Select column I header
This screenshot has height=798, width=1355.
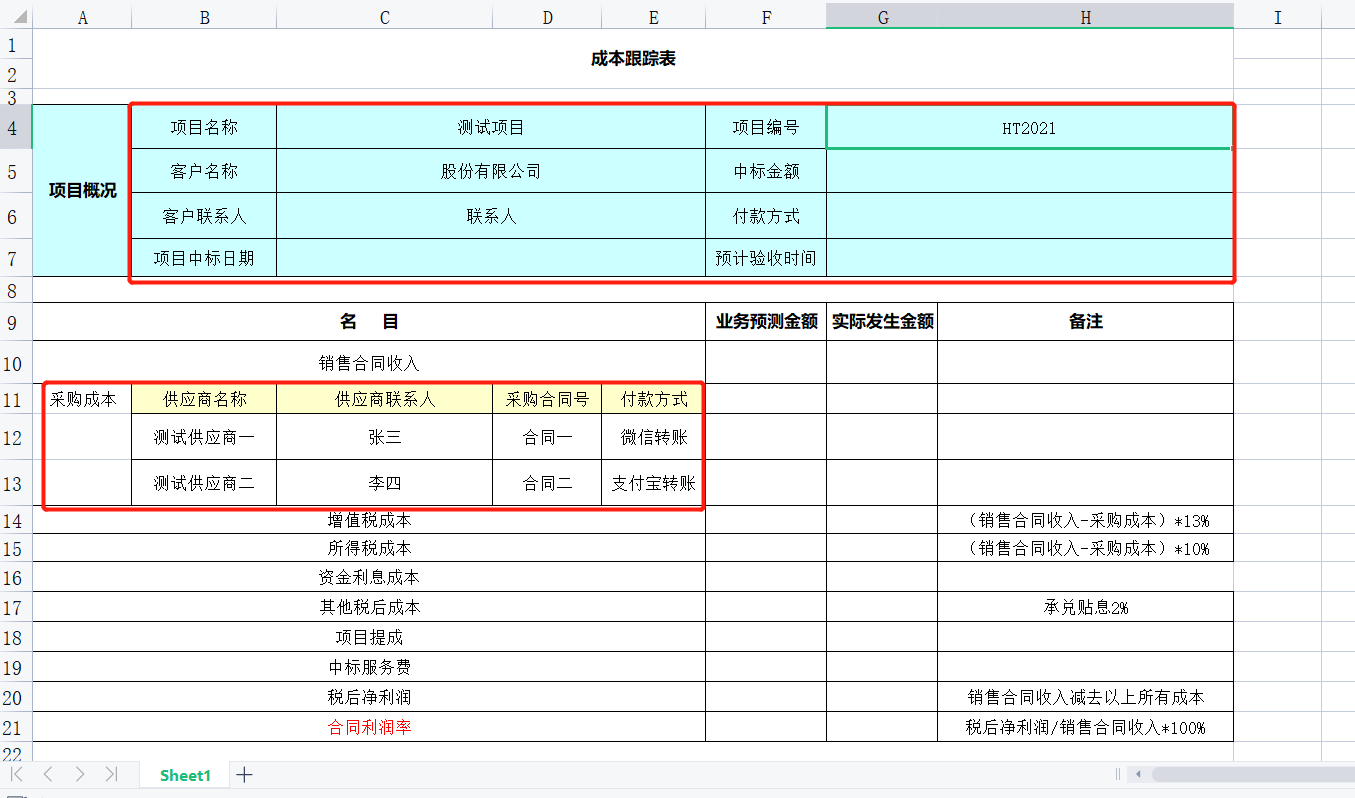(x=1278, y=17)
